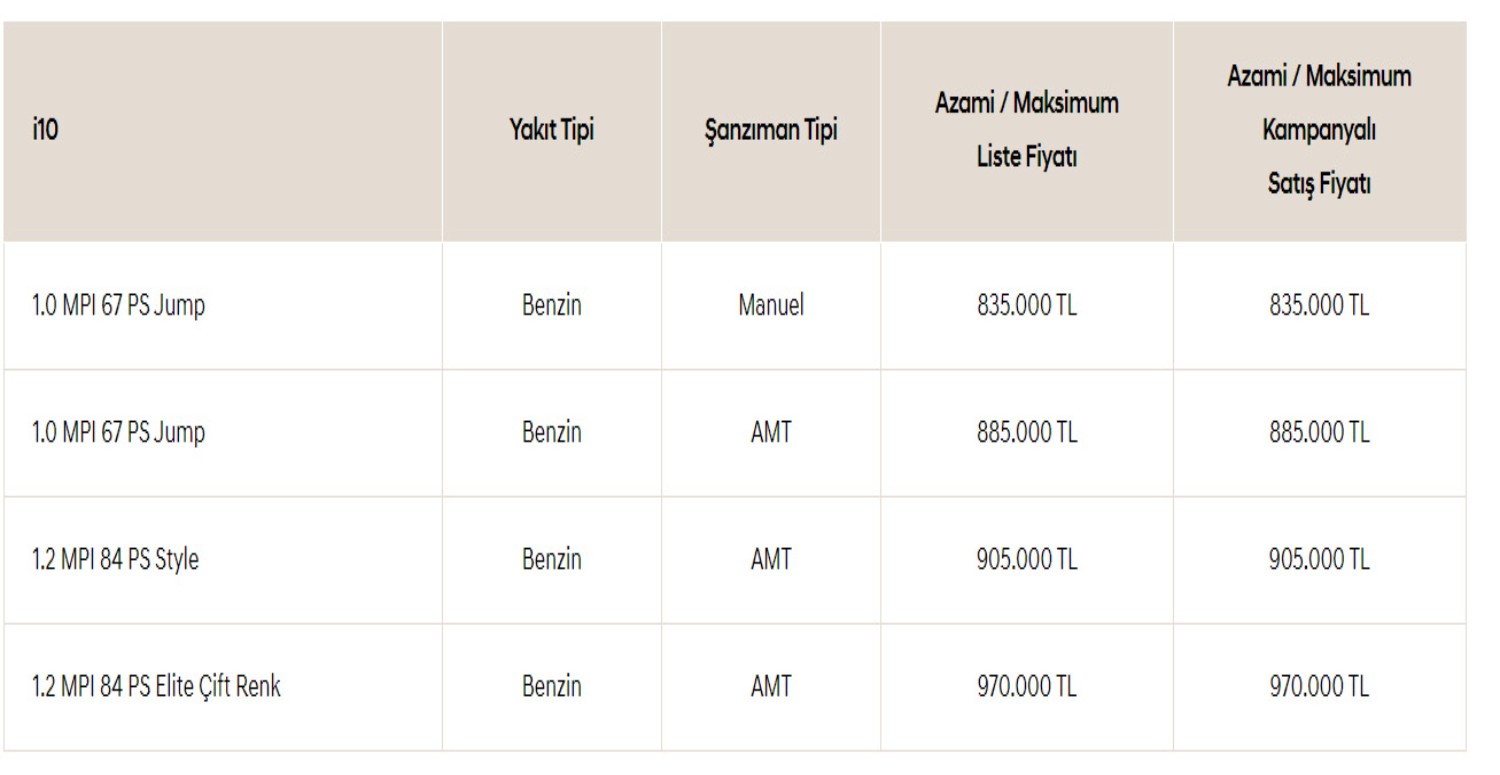Click the i10 column header

tap(46, 131)
